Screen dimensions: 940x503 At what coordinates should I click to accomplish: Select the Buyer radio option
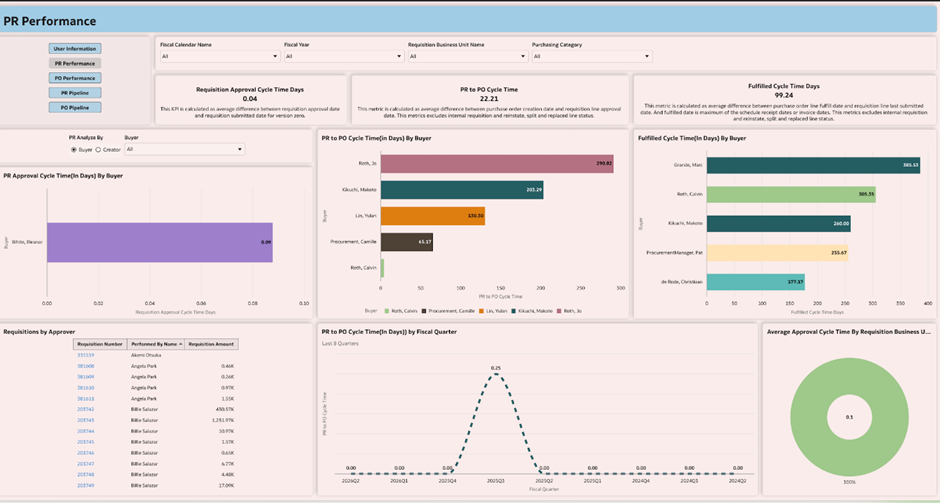point(74,150)
